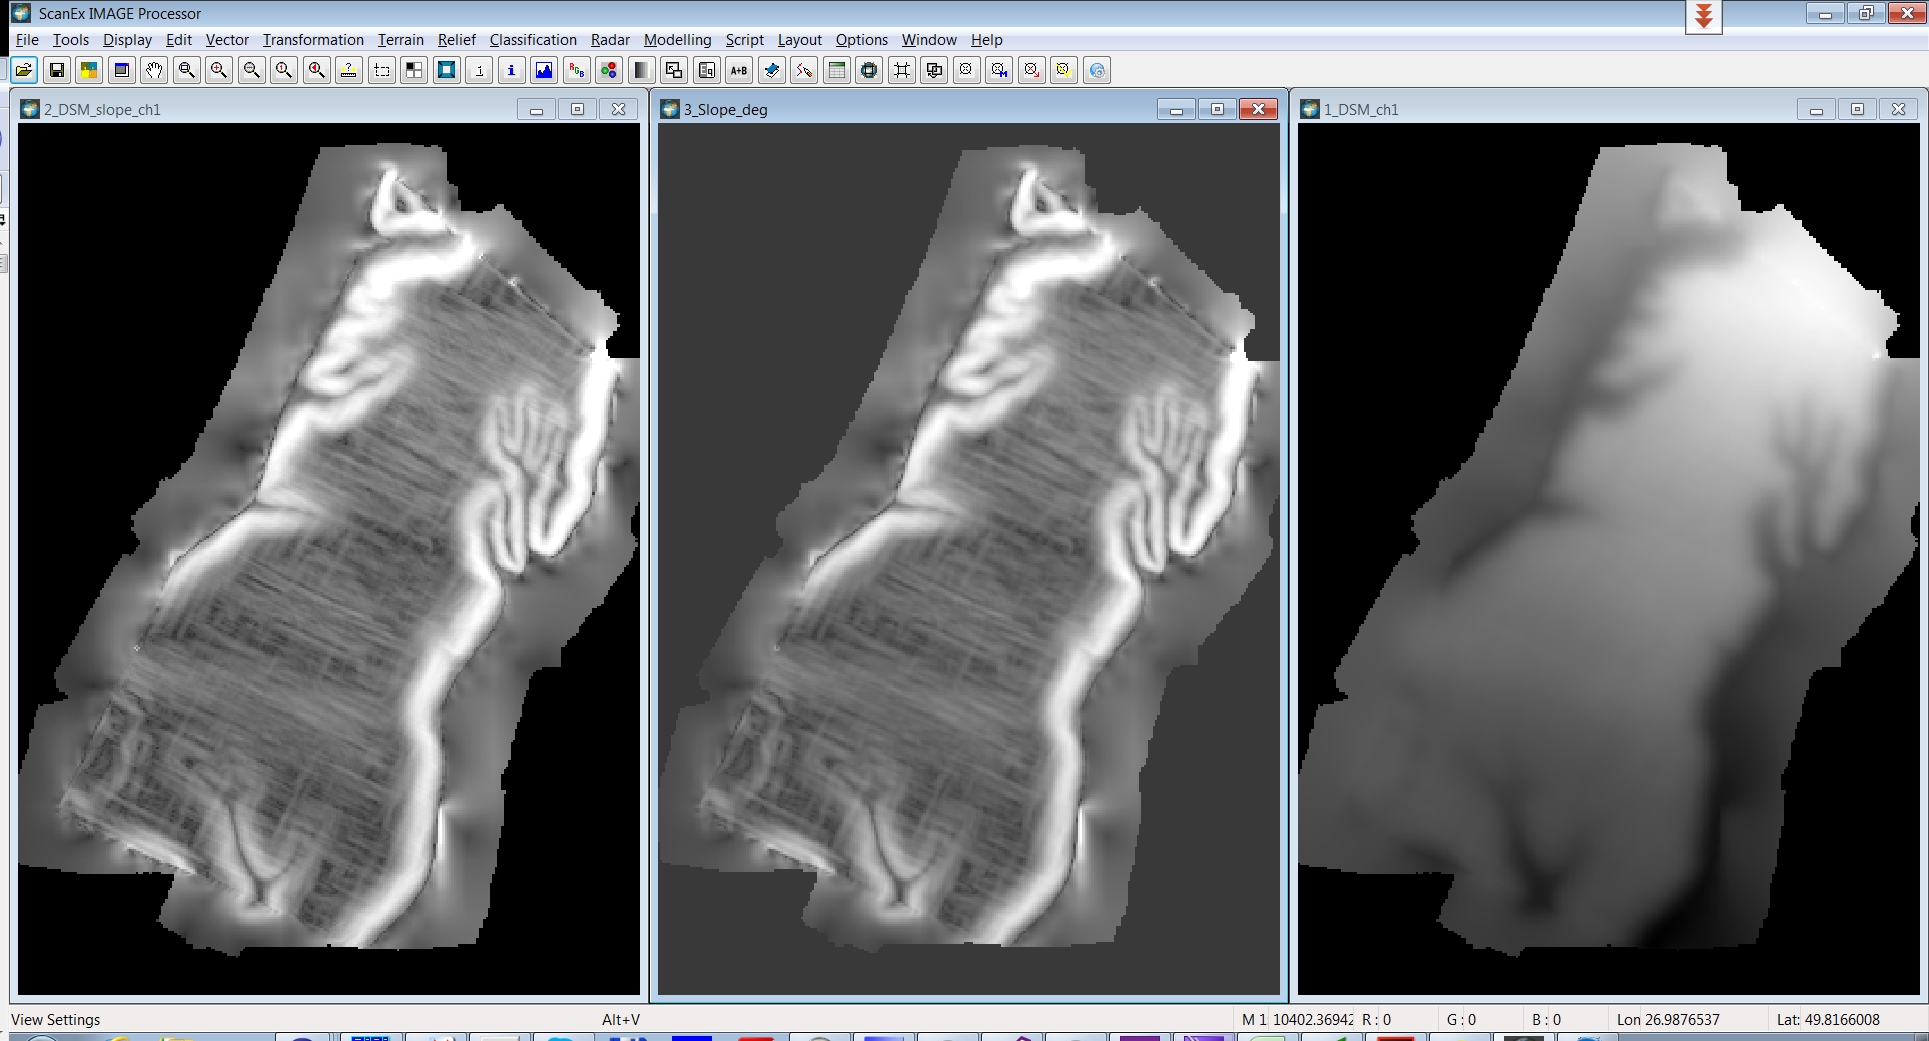Open the grayscale gradient palette icon
This screenshot has height=1041, width=1929.
(x=642, y=70)
